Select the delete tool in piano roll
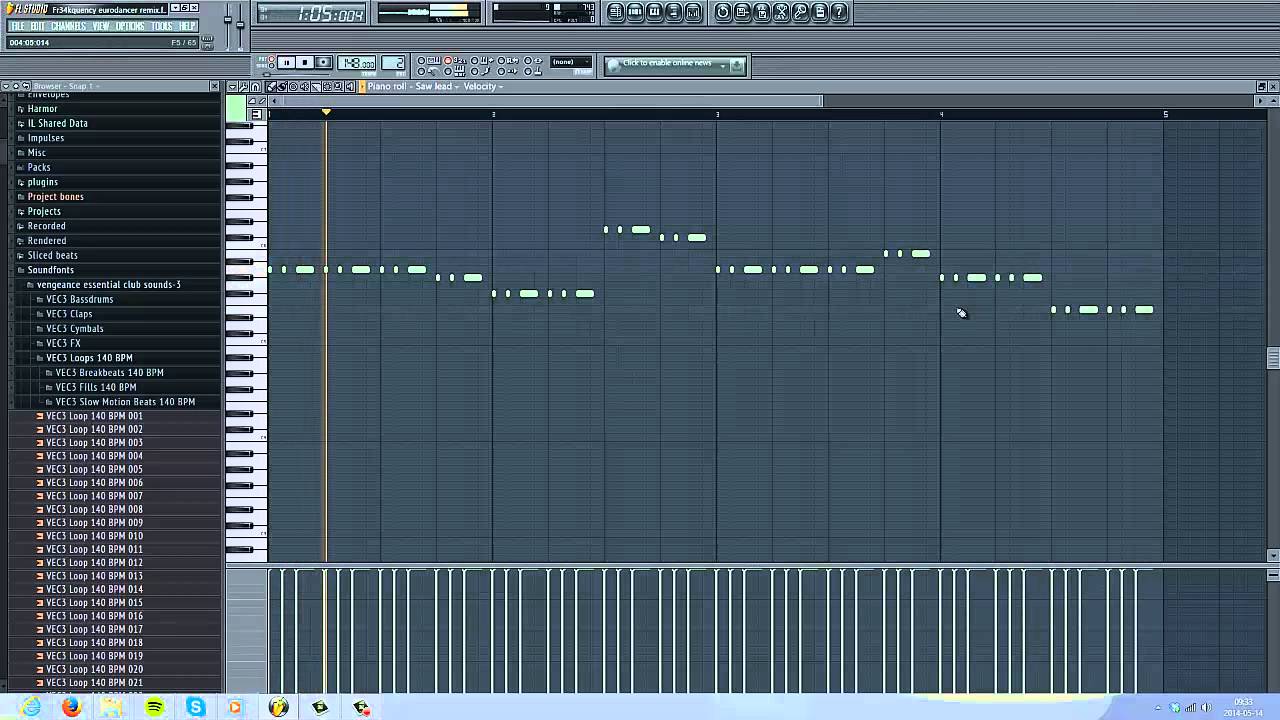 [x=293, y=87]
